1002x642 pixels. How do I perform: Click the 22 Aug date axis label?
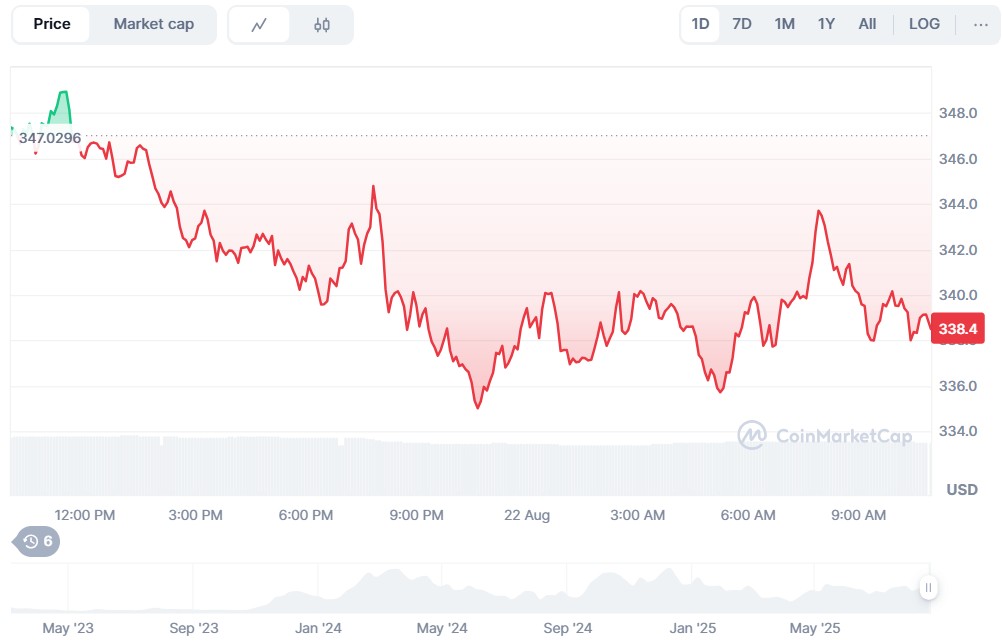coord(527,515)
